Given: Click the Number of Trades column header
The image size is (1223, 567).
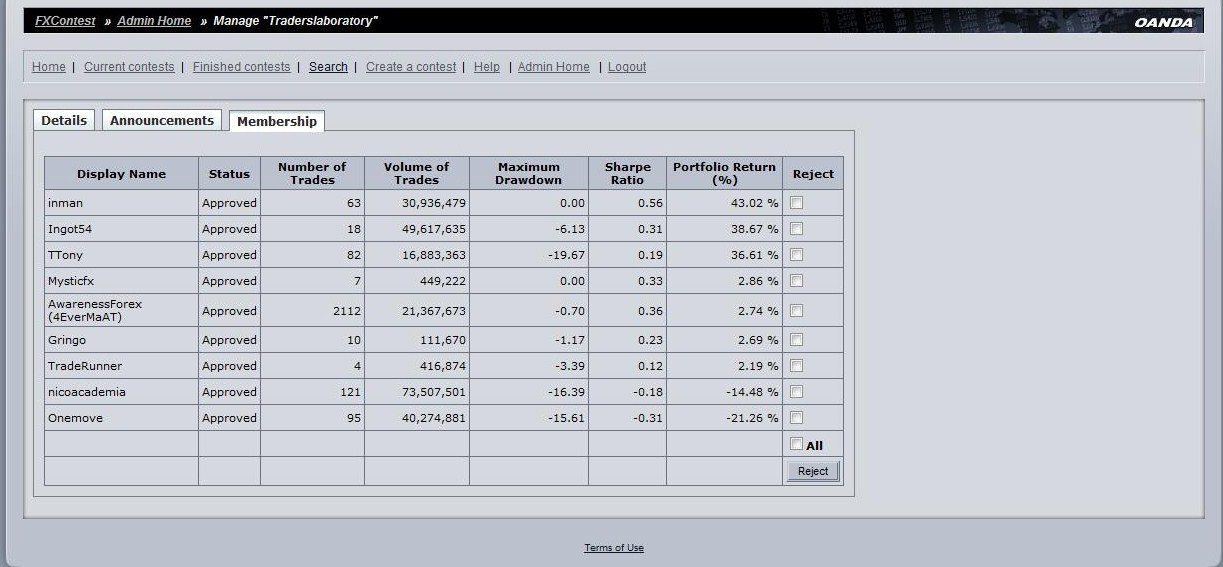Looking at the screenshot, I should click(x=312, y=174).
